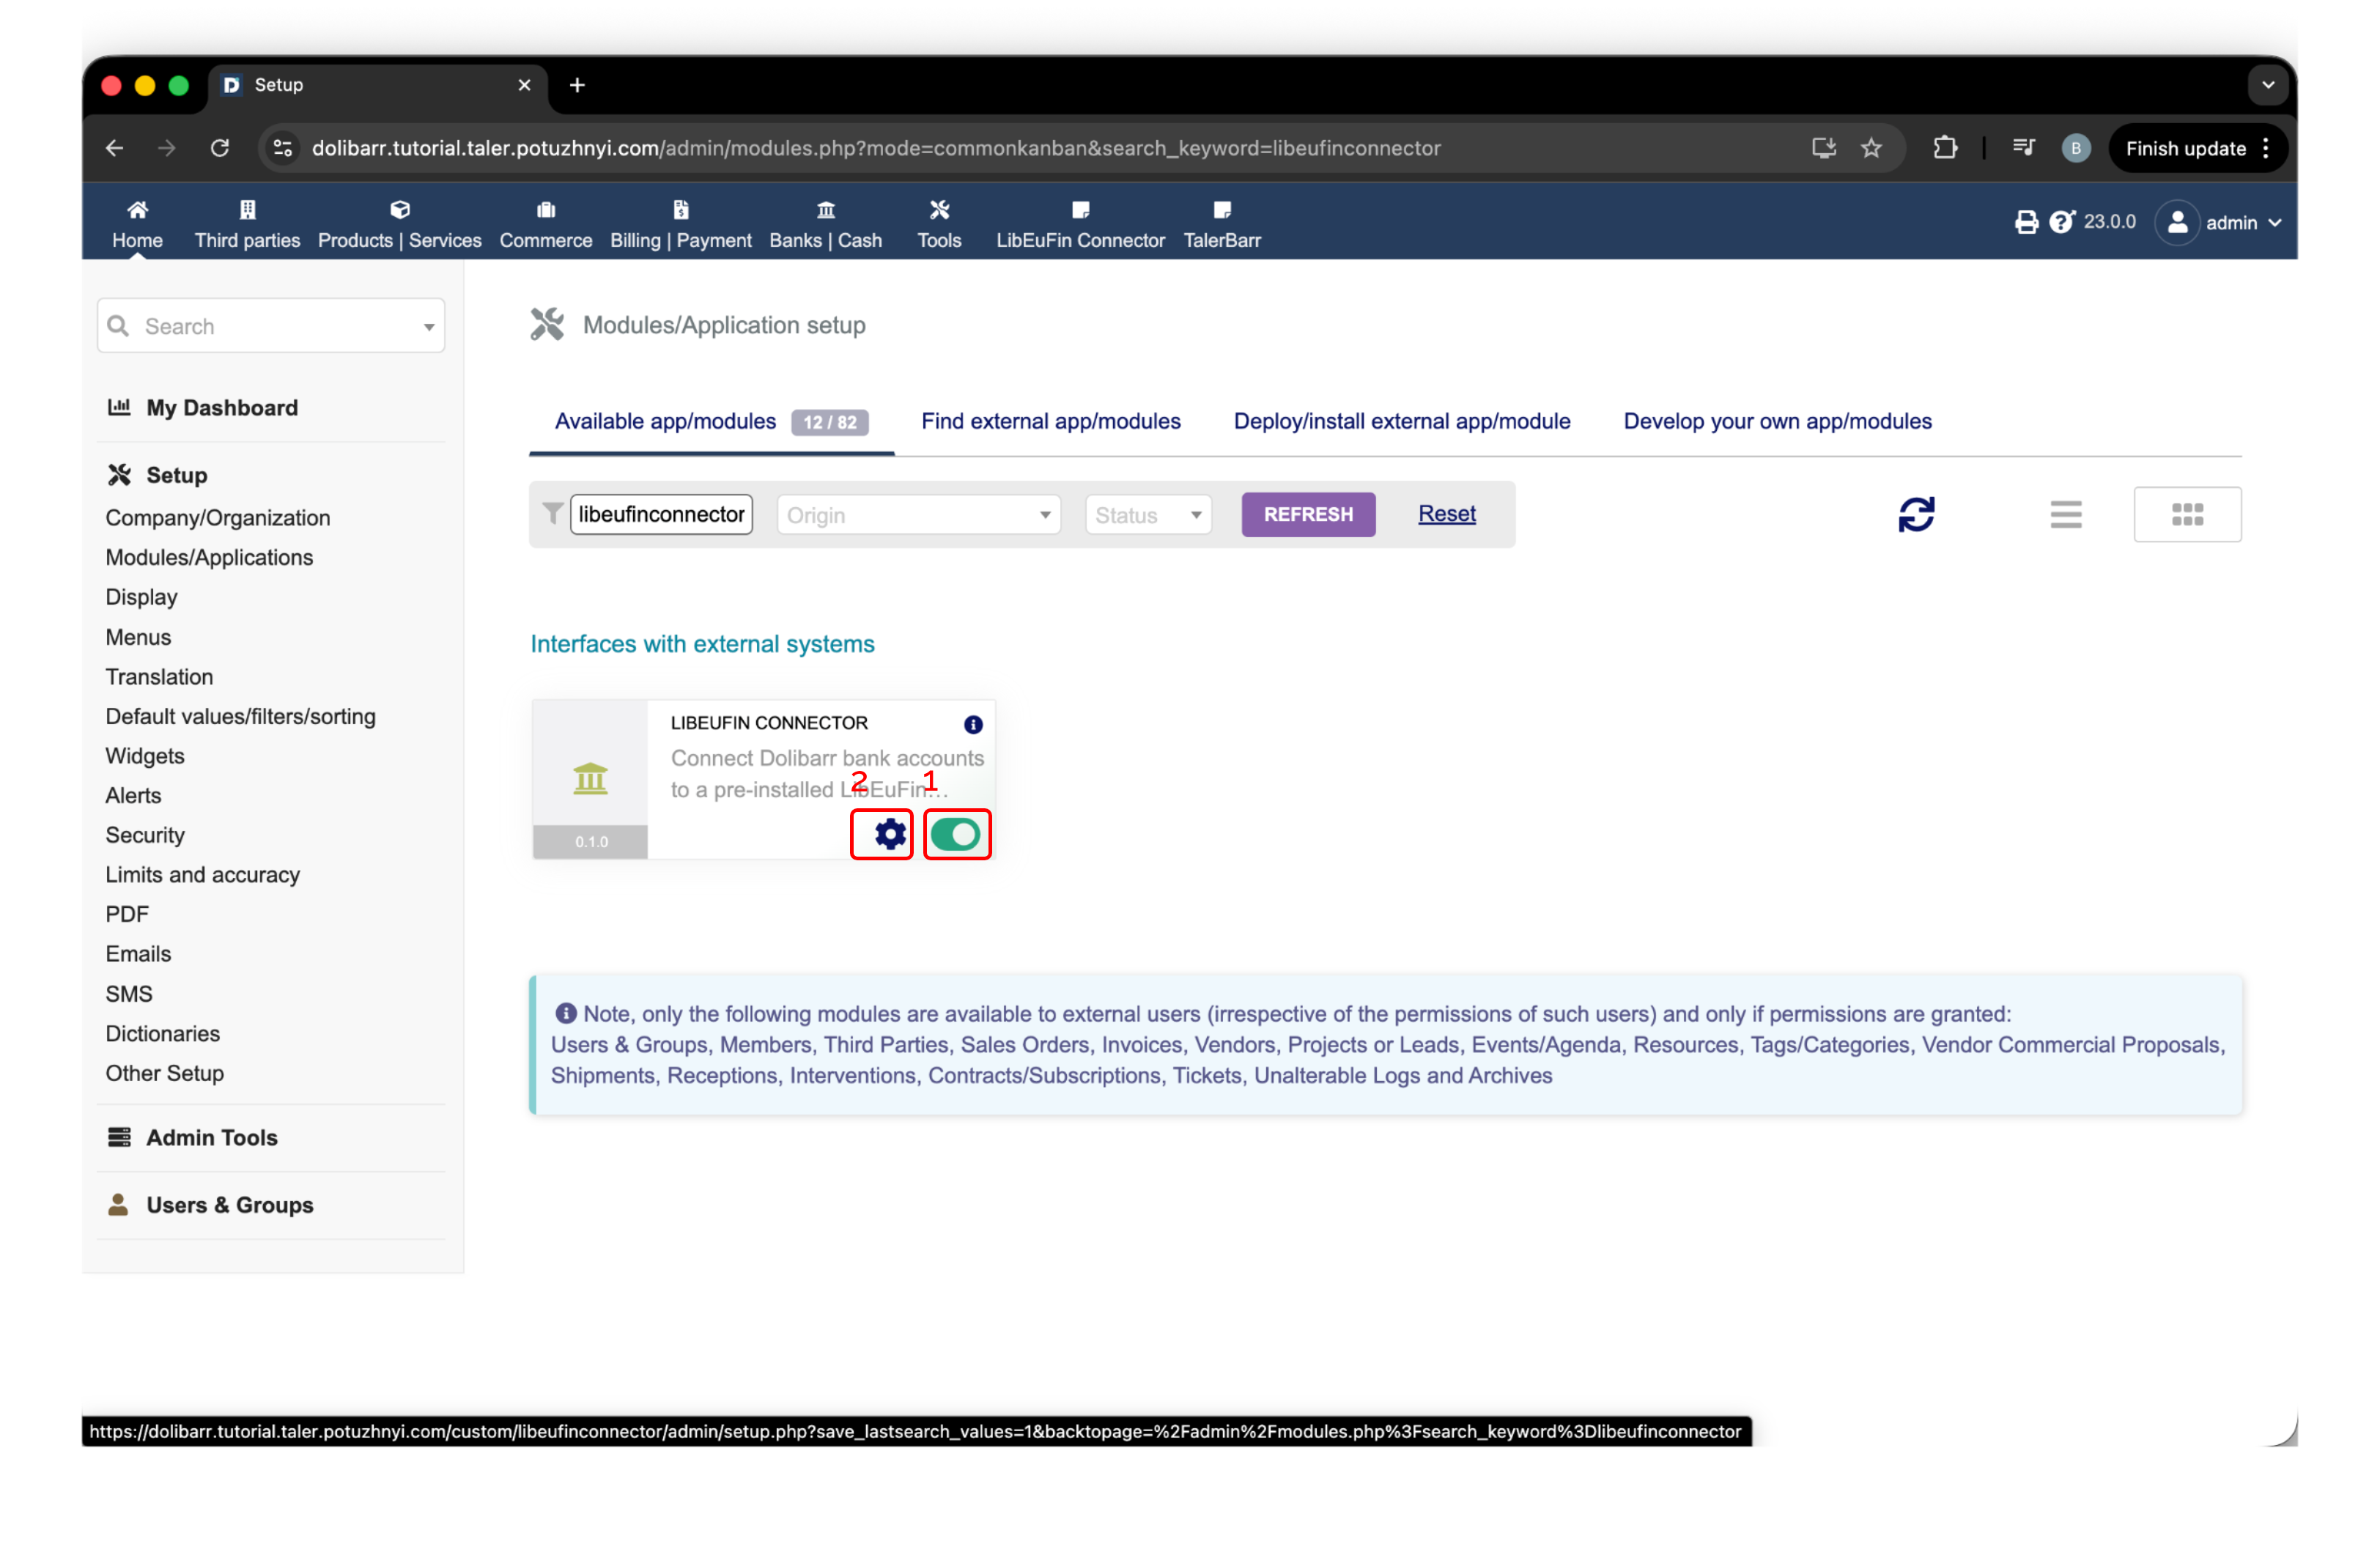
Task: Open Dictionaries in Setup sidebar
Action: click(163, 1033)
